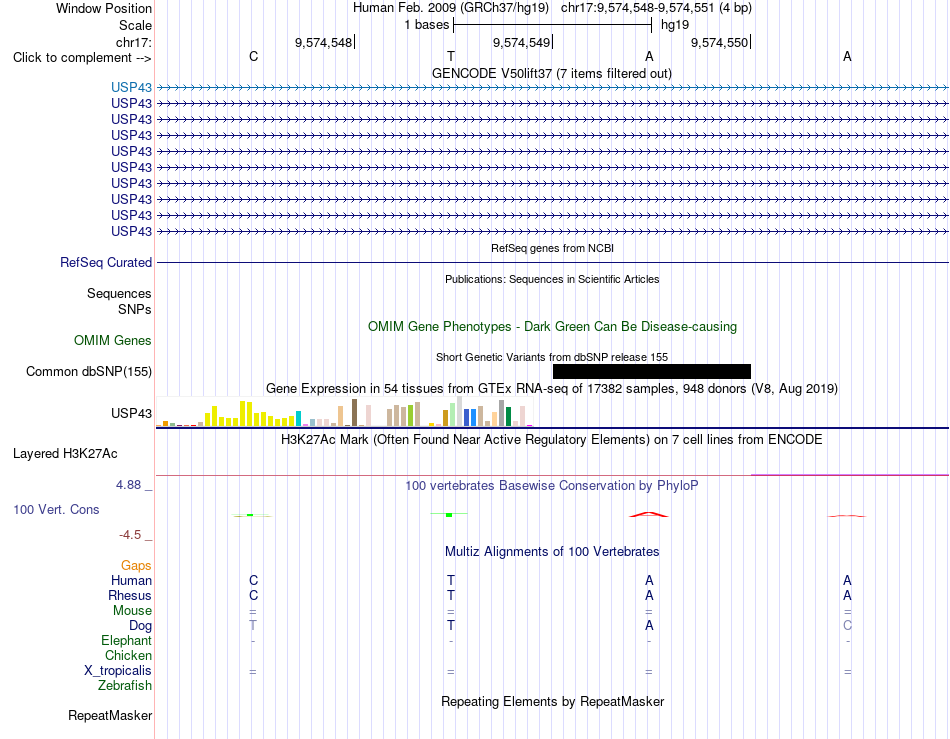Click the PhyloP Basewise Conservation title

tap(552, 485)
